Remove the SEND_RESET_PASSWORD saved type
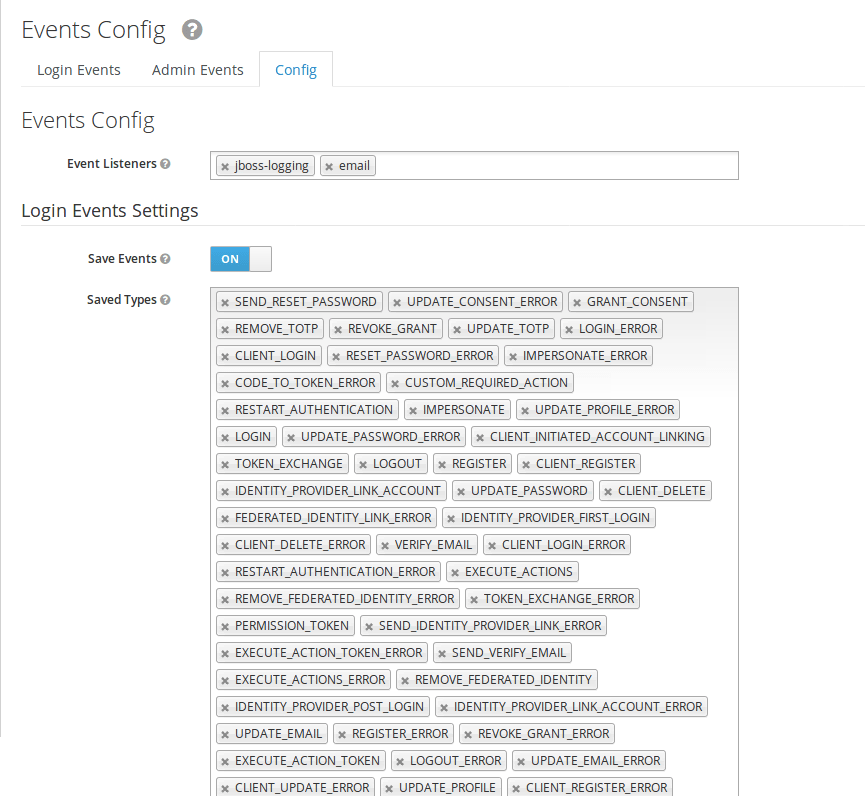 click(x=227, y=301)
